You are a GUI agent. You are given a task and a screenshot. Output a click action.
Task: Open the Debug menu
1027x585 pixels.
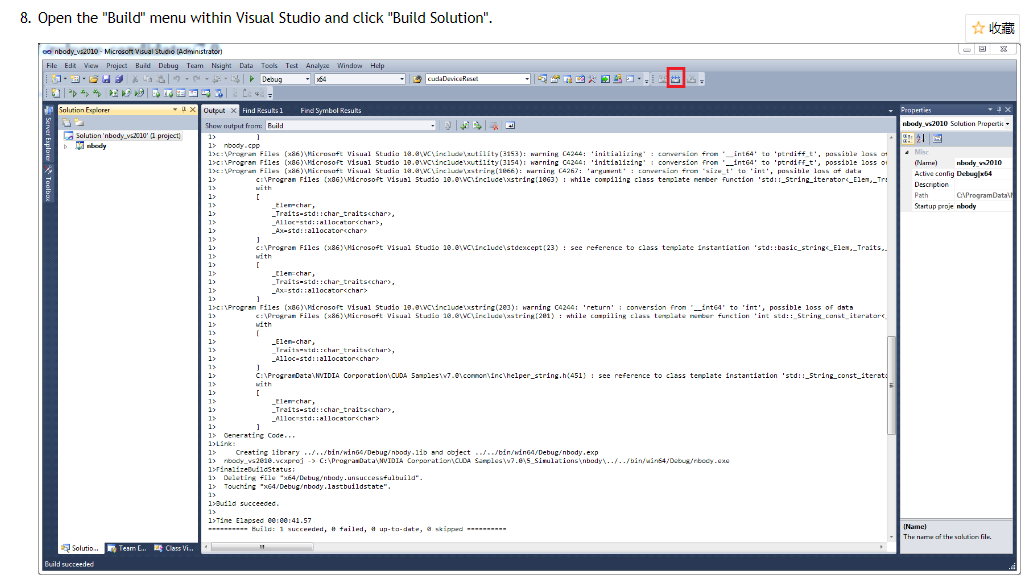[168, 66]
